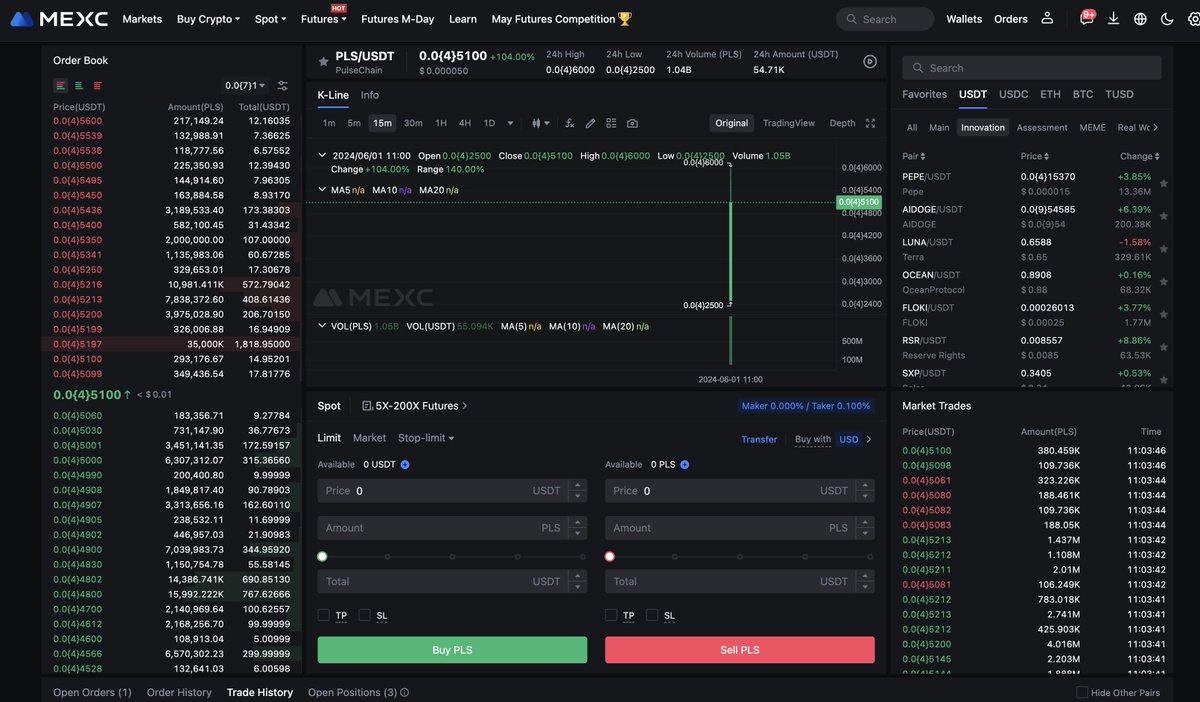Screen dimensions: 1200x702
Task: Check Hide Other Pairs box
Action: pos(1082,692)
